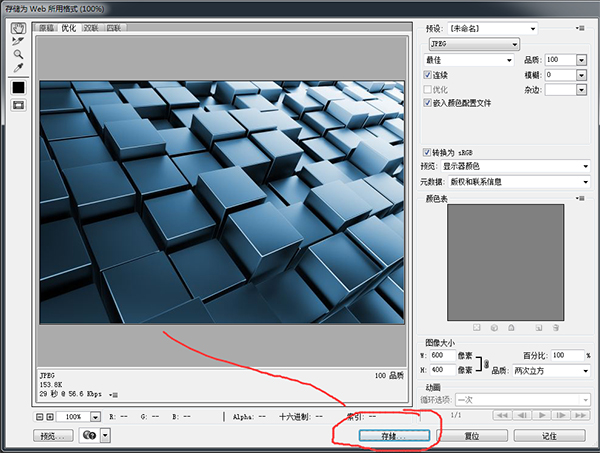This screenshot has height=453, width=600.
Task: Open the 元数据 版权和联系信息 dropdown
Action: click(519, 182)
